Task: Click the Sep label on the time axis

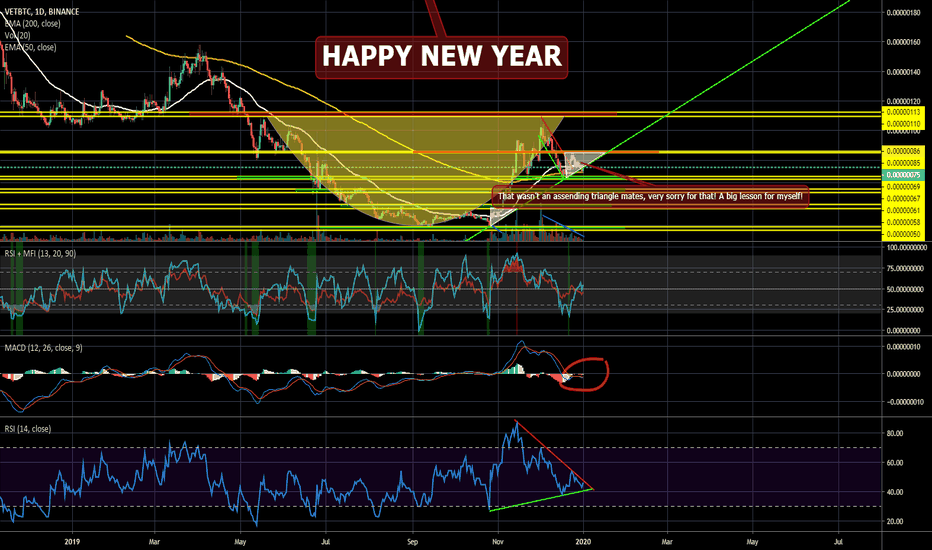Action: point(413,542)
